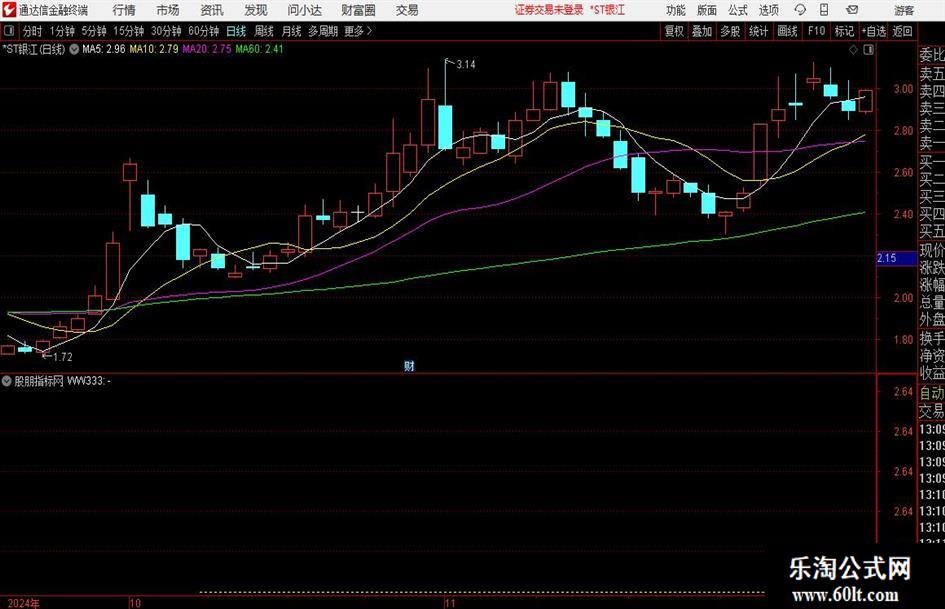This screenshot has width=945, height=609.
Task: Click the 证券交易未登录 login link
Action: [x=548, y=10]
